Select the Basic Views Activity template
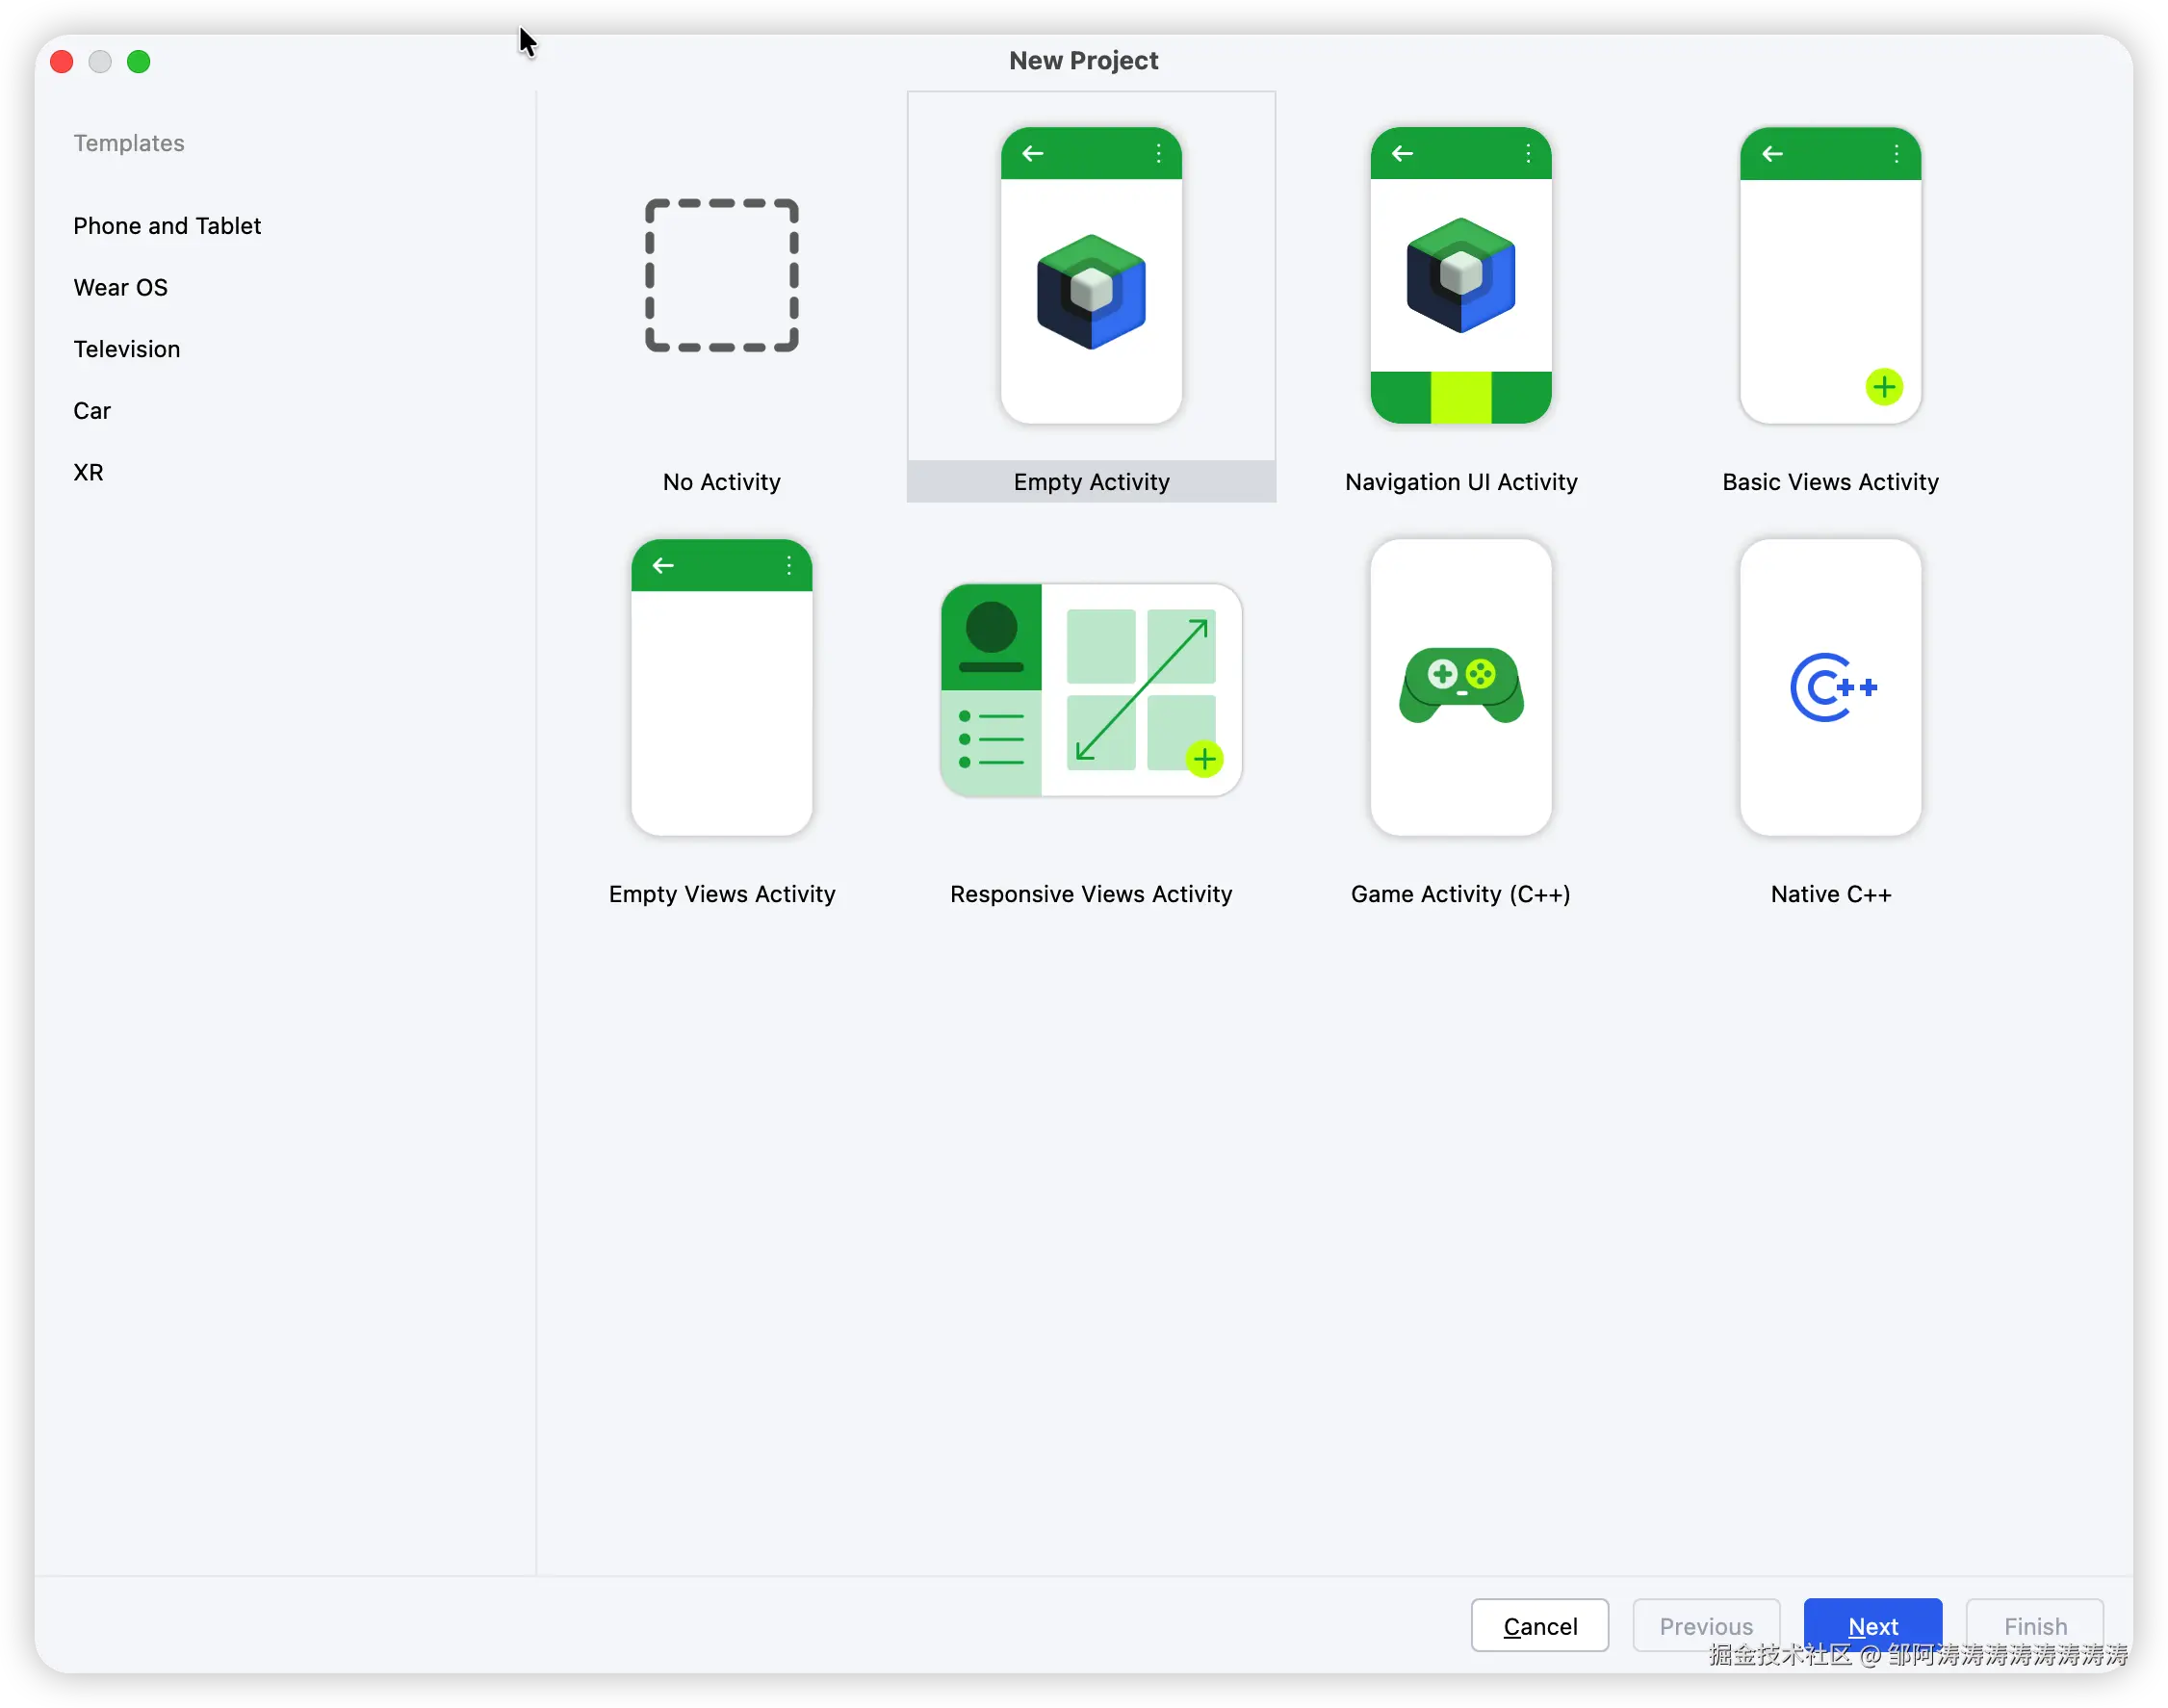The image size is (2168, 1708). (x=1829, y=276)
